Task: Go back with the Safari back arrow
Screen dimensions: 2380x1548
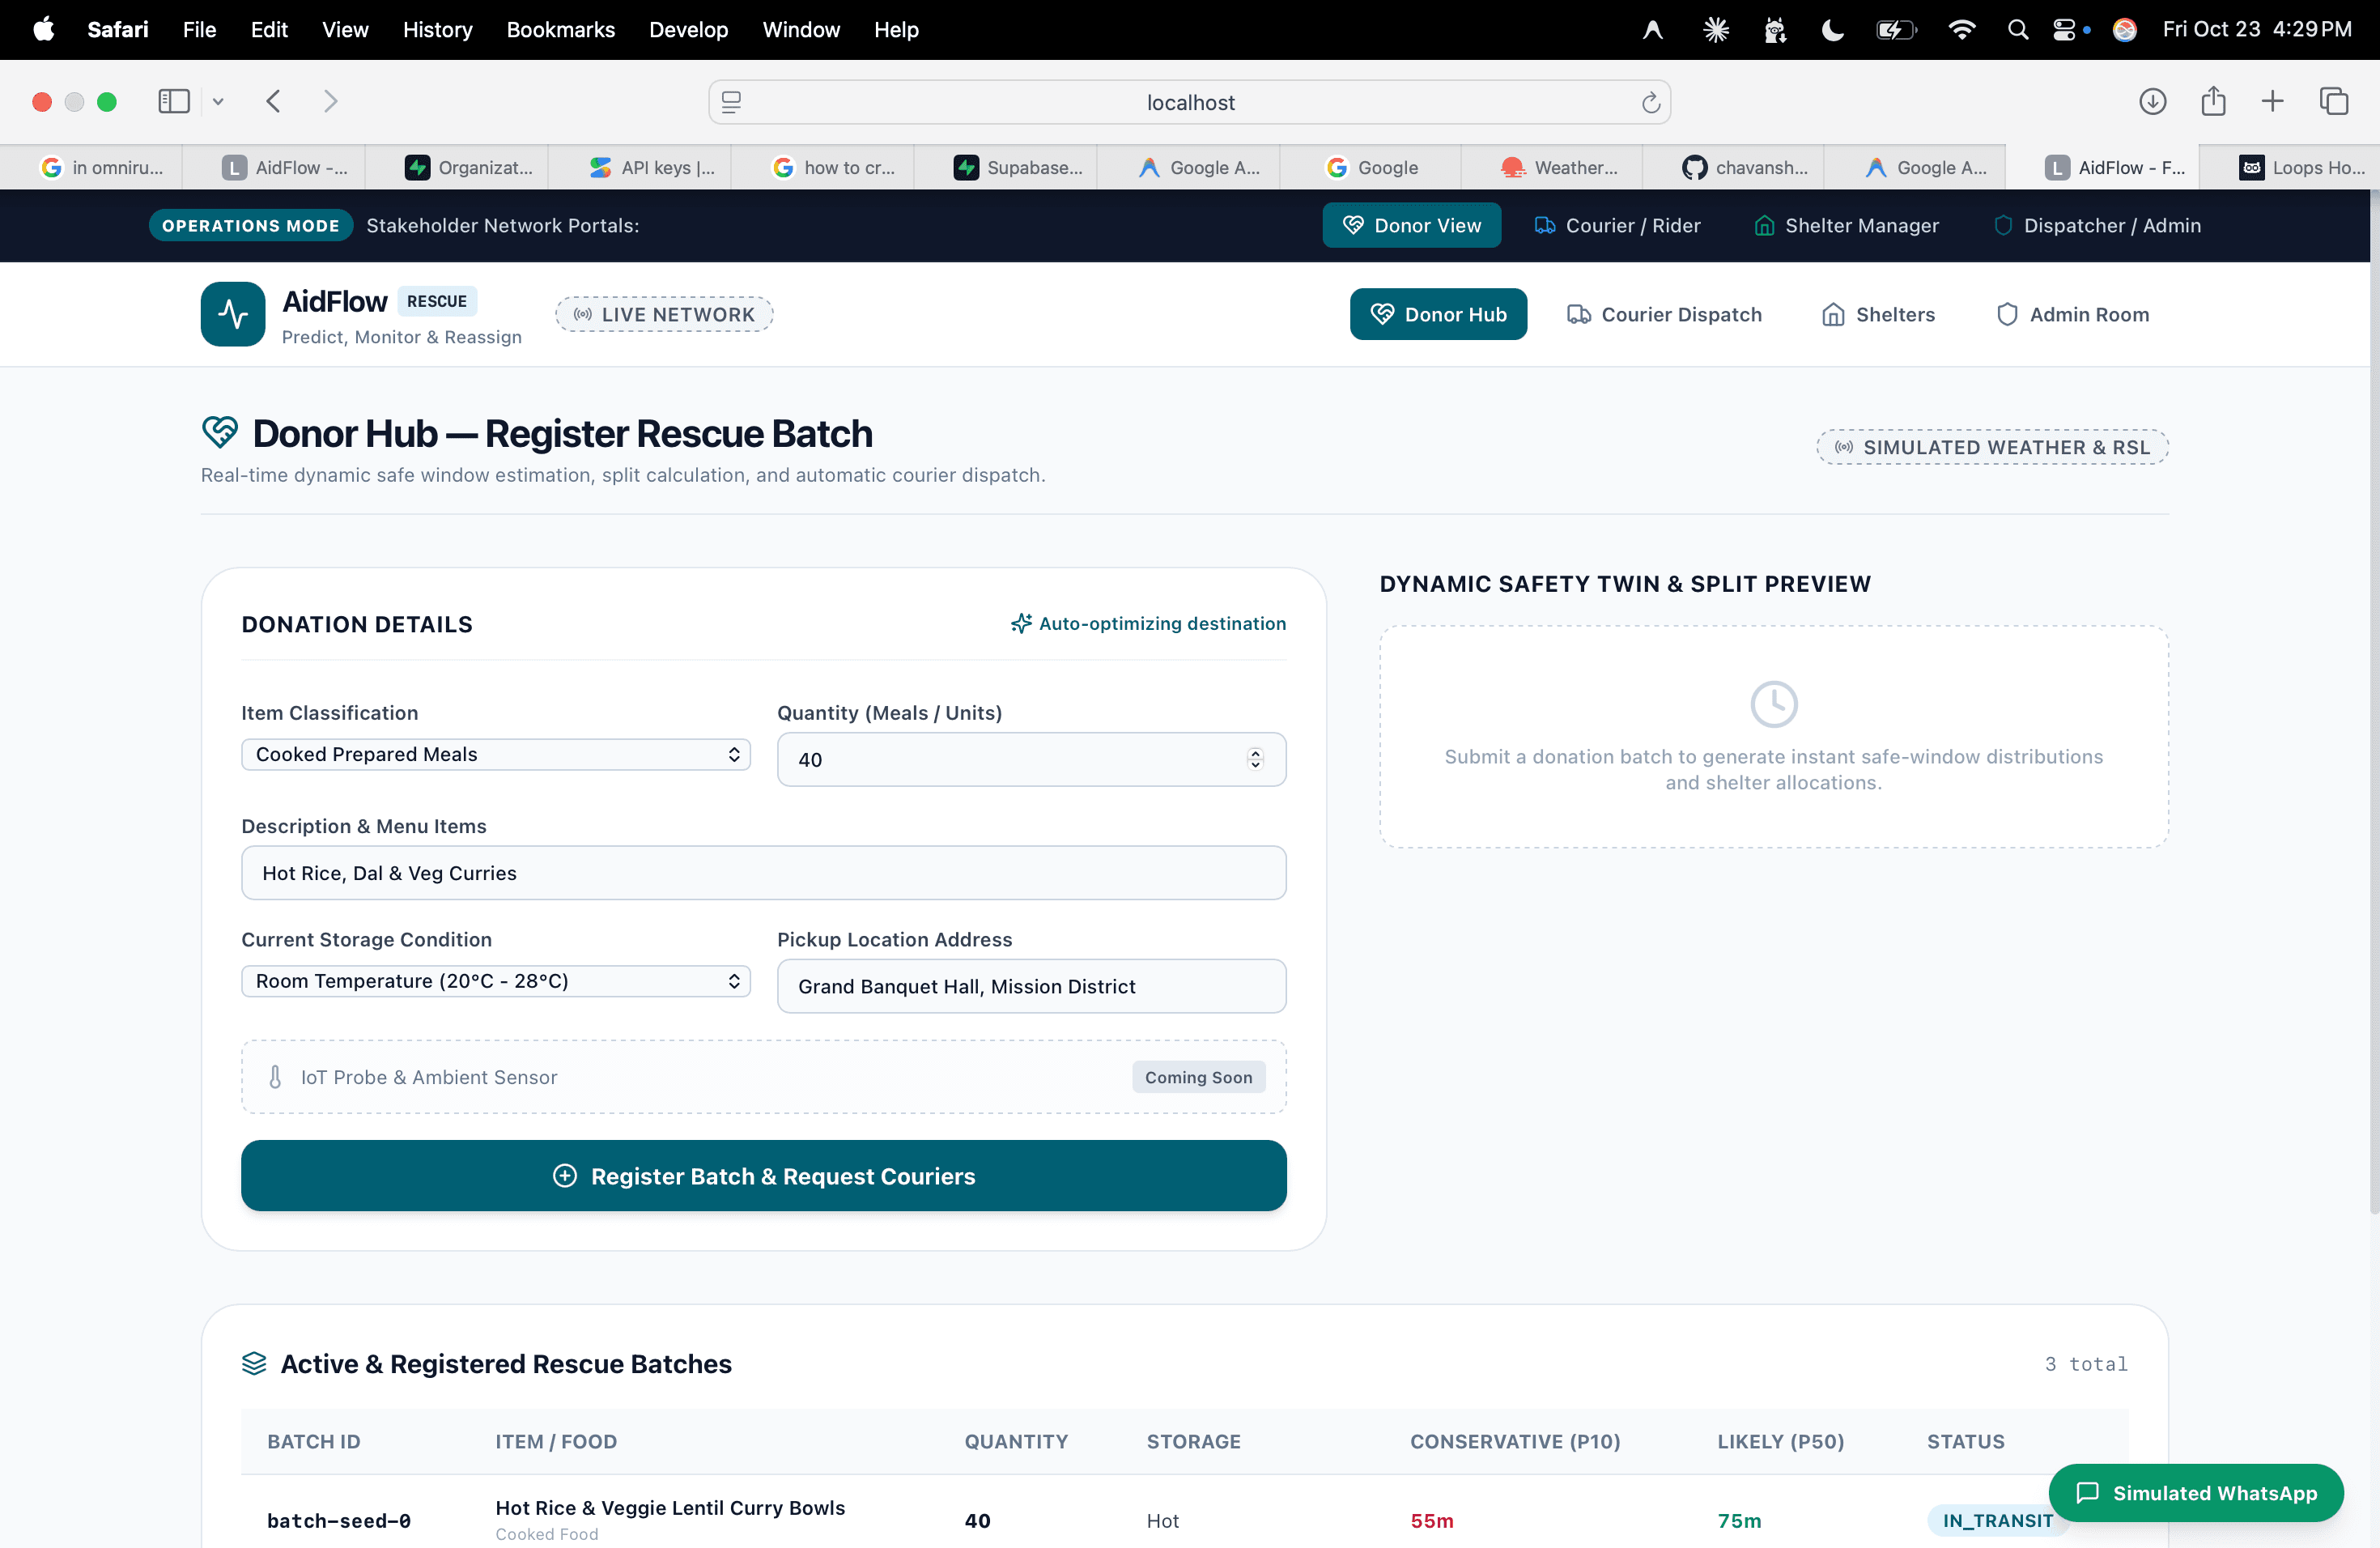Action: (273, 102)
